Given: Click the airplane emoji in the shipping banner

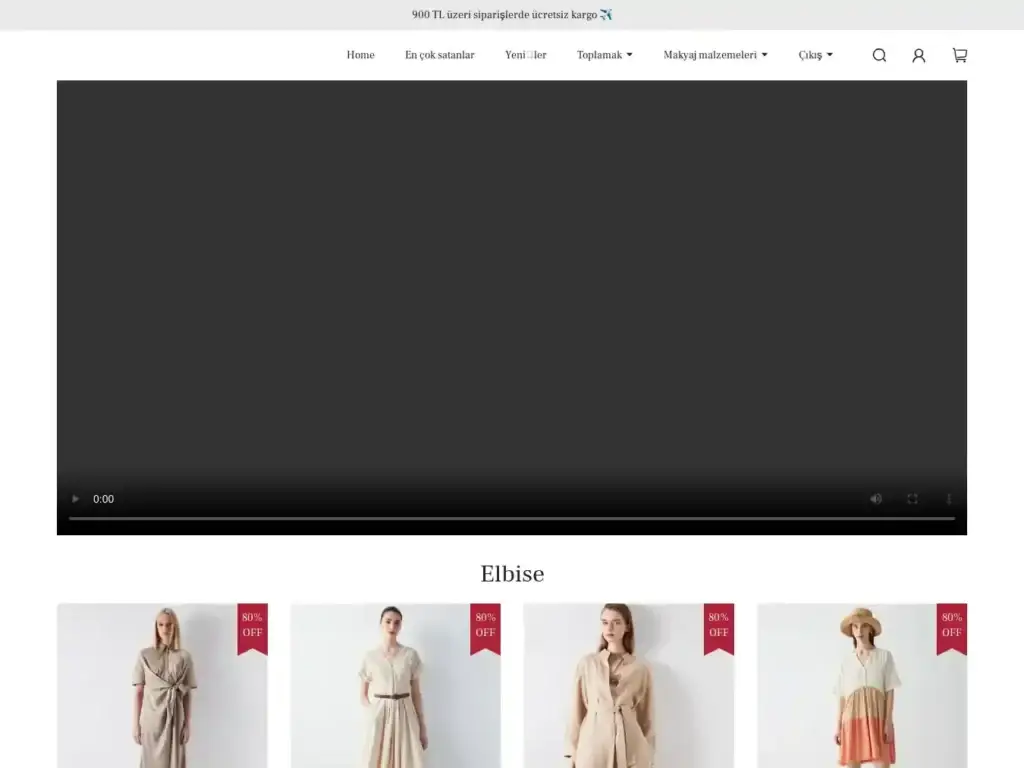Looking at the screenshot, I should [604, 14].
